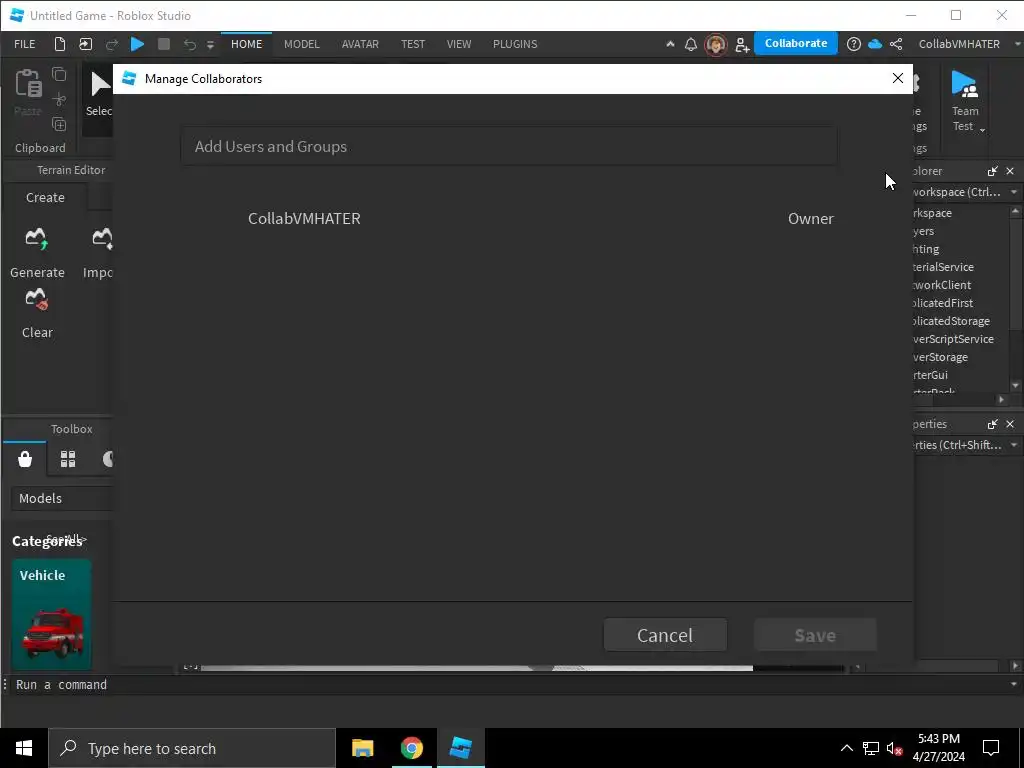Switch to the MODEL ribbon tab
The width and height of the screenshot is (1024, 768).
[x=302, y=44]
